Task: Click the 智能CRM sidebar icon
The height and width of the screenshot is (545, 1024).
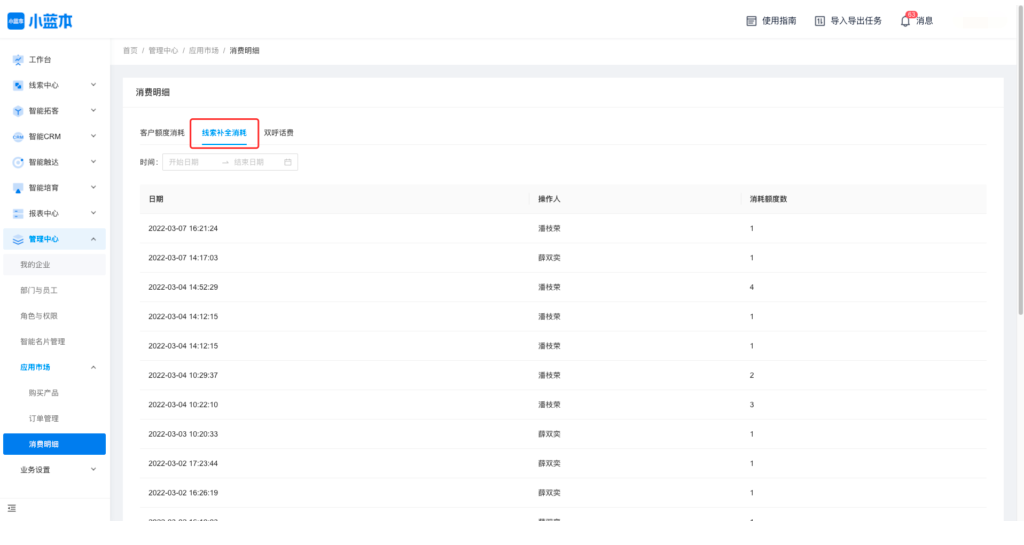Action: [x=18, y=137]
